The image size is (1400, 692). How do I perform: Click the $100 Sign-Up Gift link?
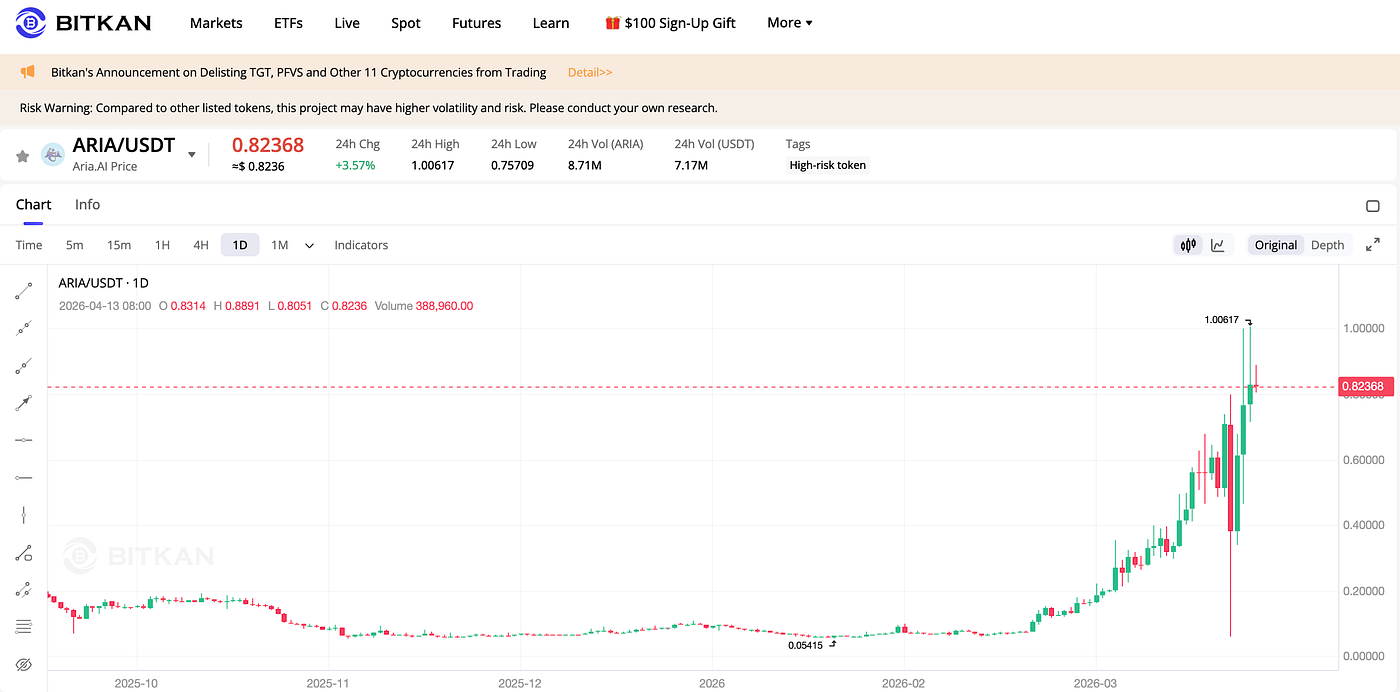pos(670,23)
